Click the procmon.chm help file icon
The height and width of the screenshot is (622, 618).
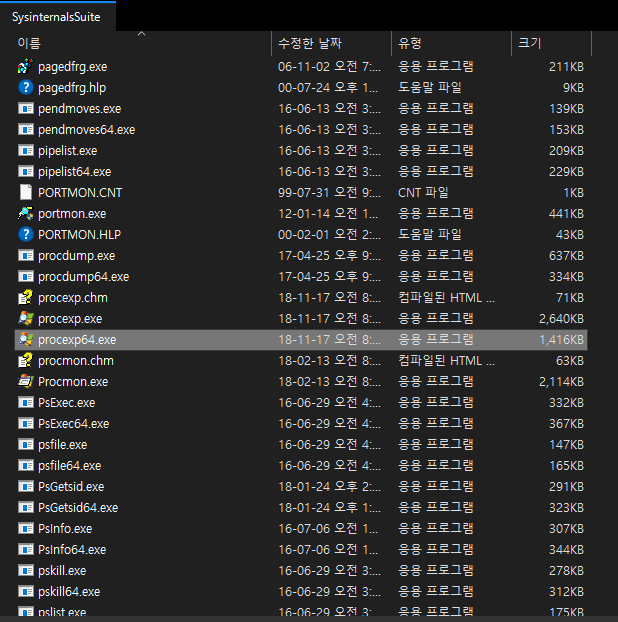(x=26, y=361)
